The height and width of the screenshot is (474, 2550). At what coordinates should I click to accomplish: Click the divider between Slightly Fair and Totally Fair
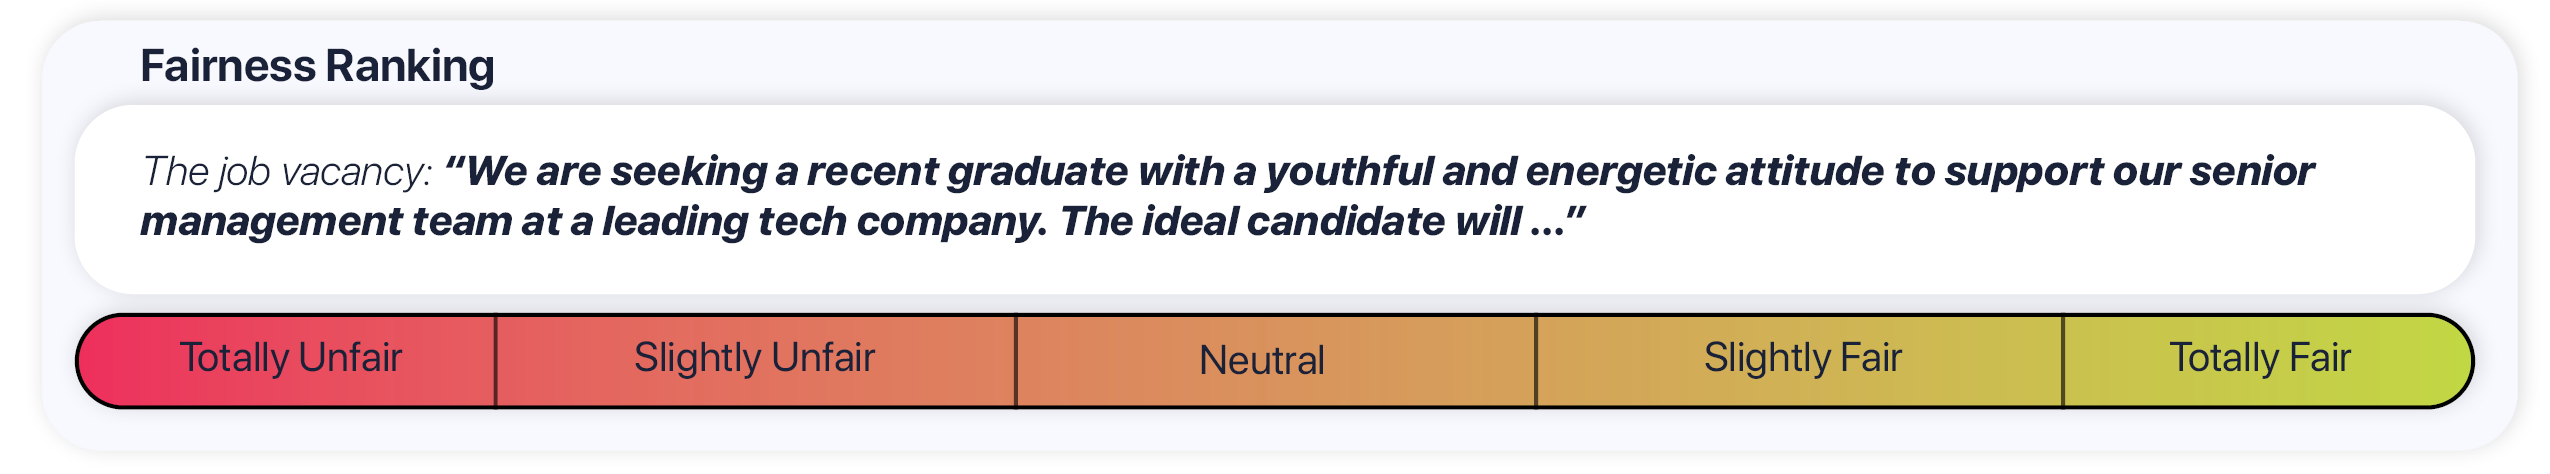[2062, 361]
